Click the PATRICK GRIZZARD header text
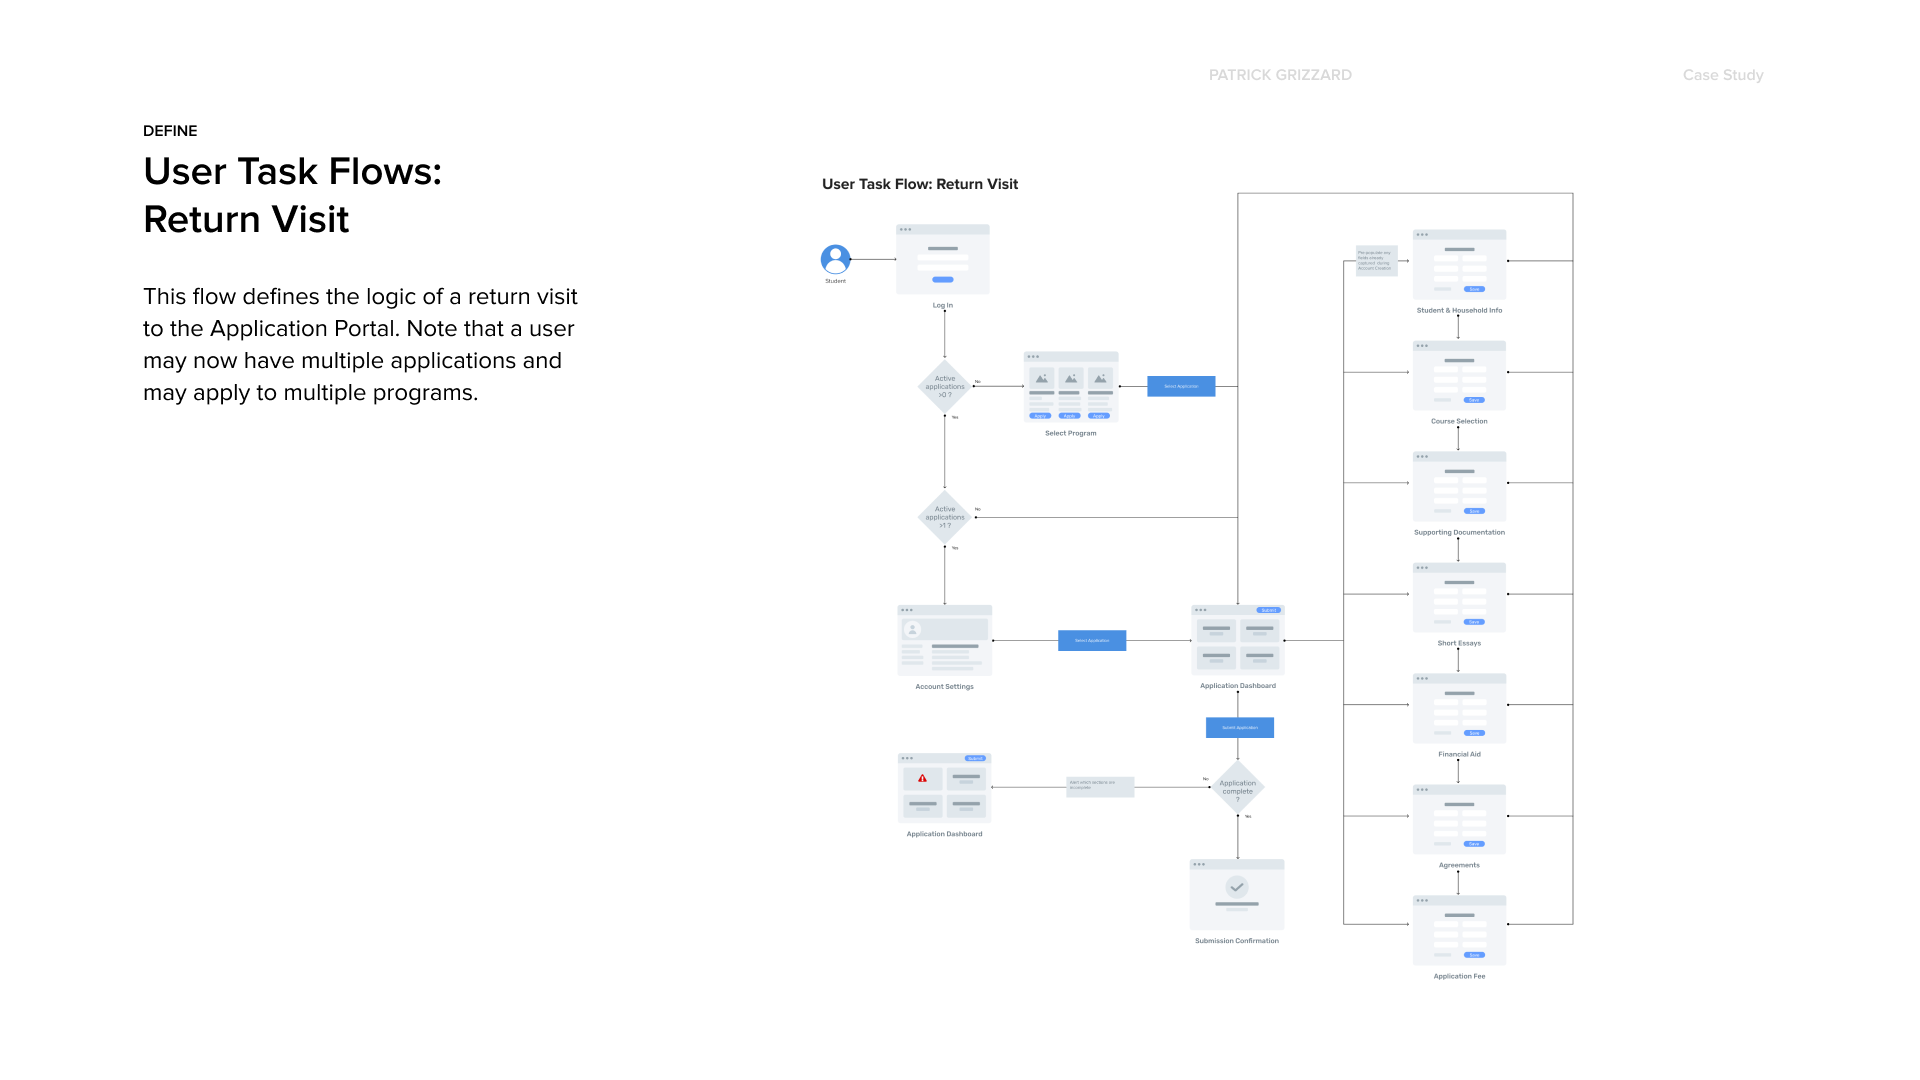 1279,75
